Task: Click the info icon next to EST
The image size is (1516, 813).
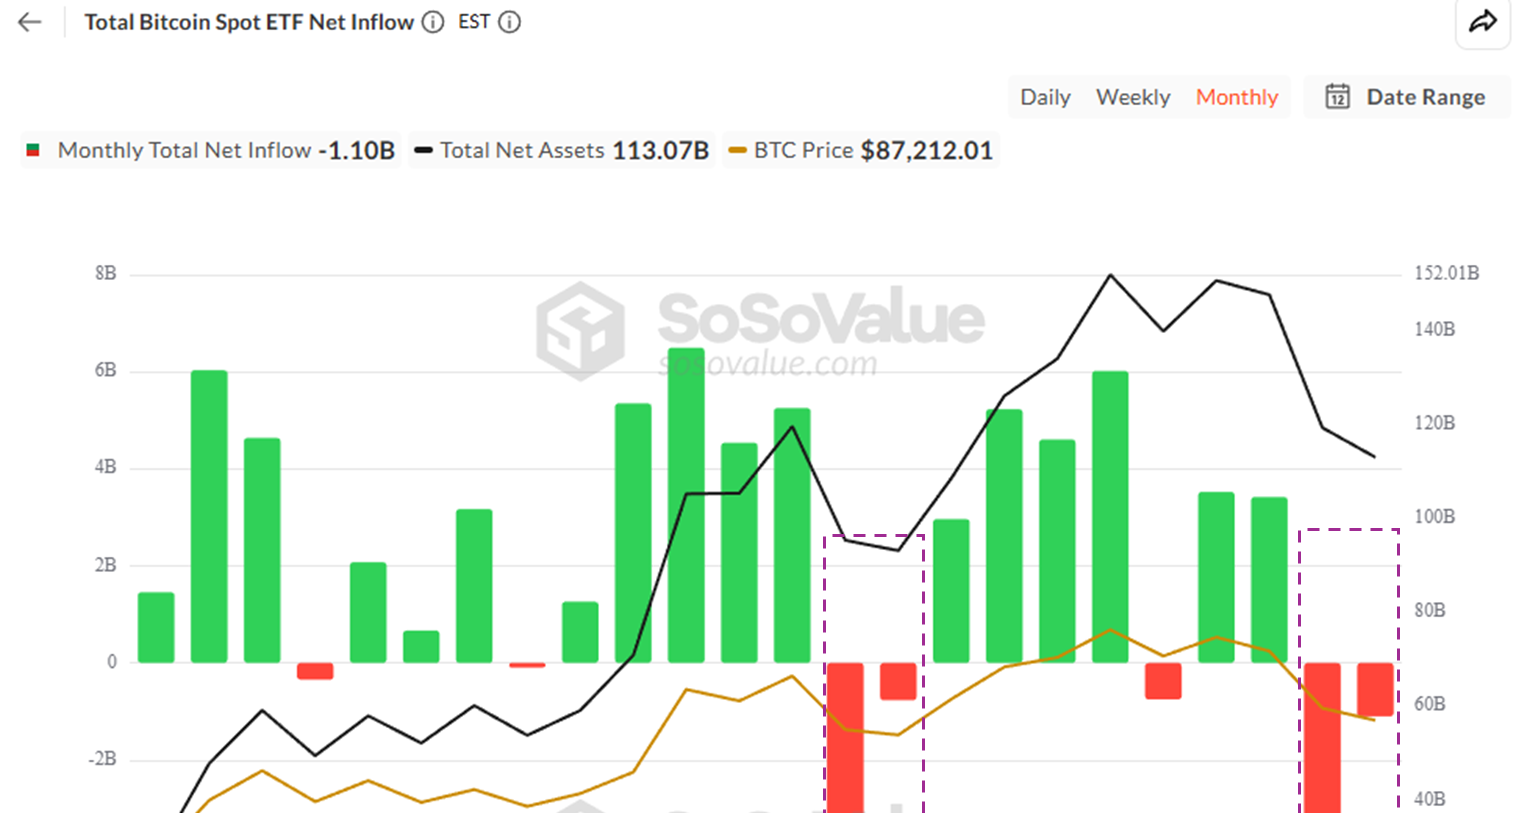Action: click(x=510, y=22)
